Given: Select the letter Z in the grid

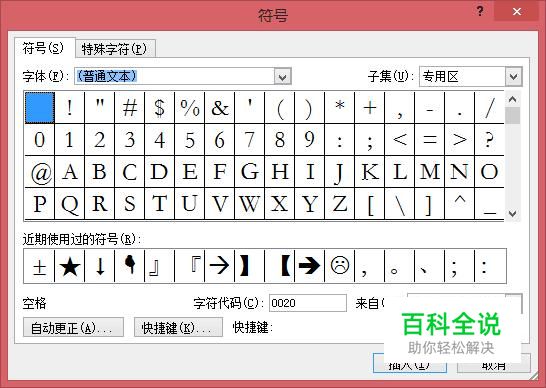Looking at the screenshot, I should pyautogui.click(x=340, y=204).
